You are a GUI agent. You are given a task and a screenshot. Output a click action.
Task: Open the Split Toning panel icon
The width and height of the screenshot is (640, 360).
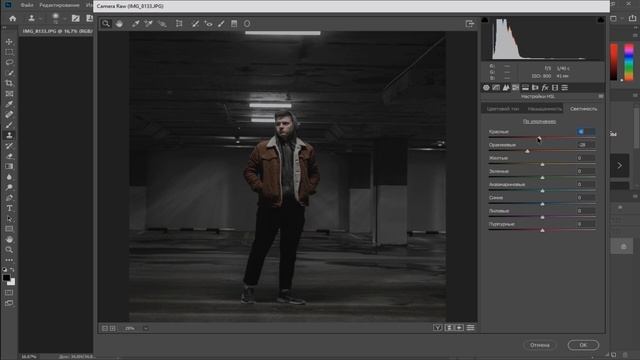[x=525, y=87]
